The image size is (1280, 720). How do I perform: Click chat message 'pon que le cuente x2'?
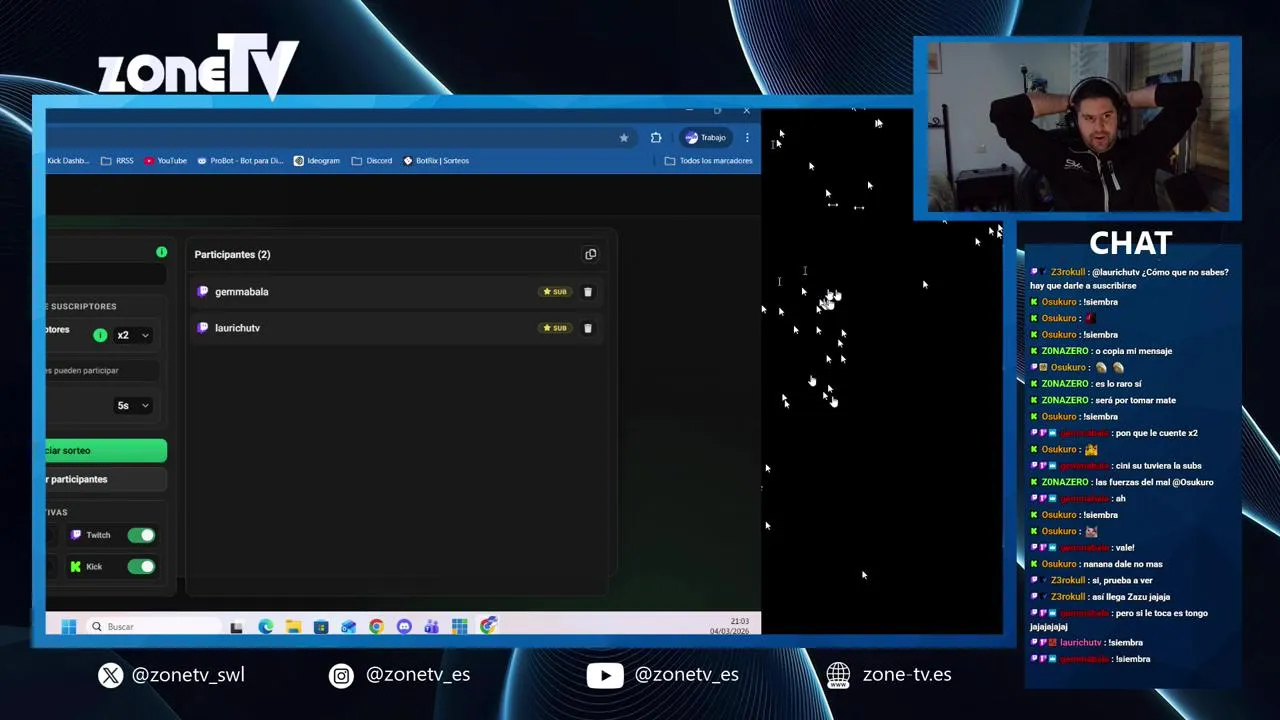(1158, 433)
